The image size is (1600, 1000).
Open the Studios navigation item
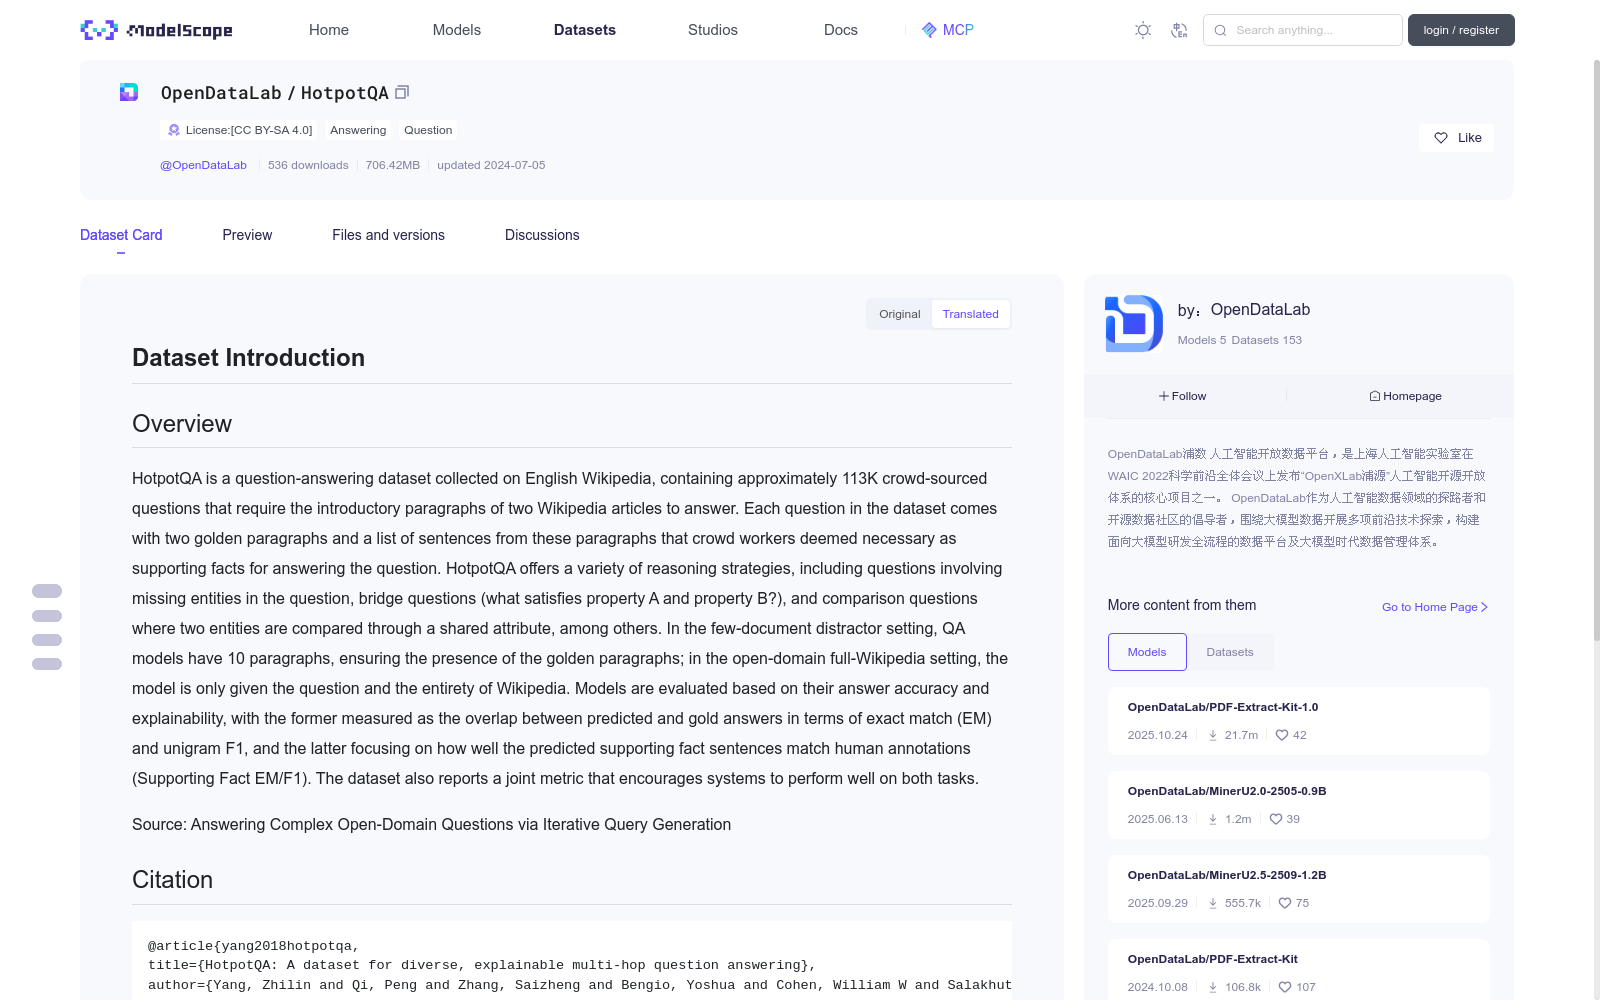713,30
